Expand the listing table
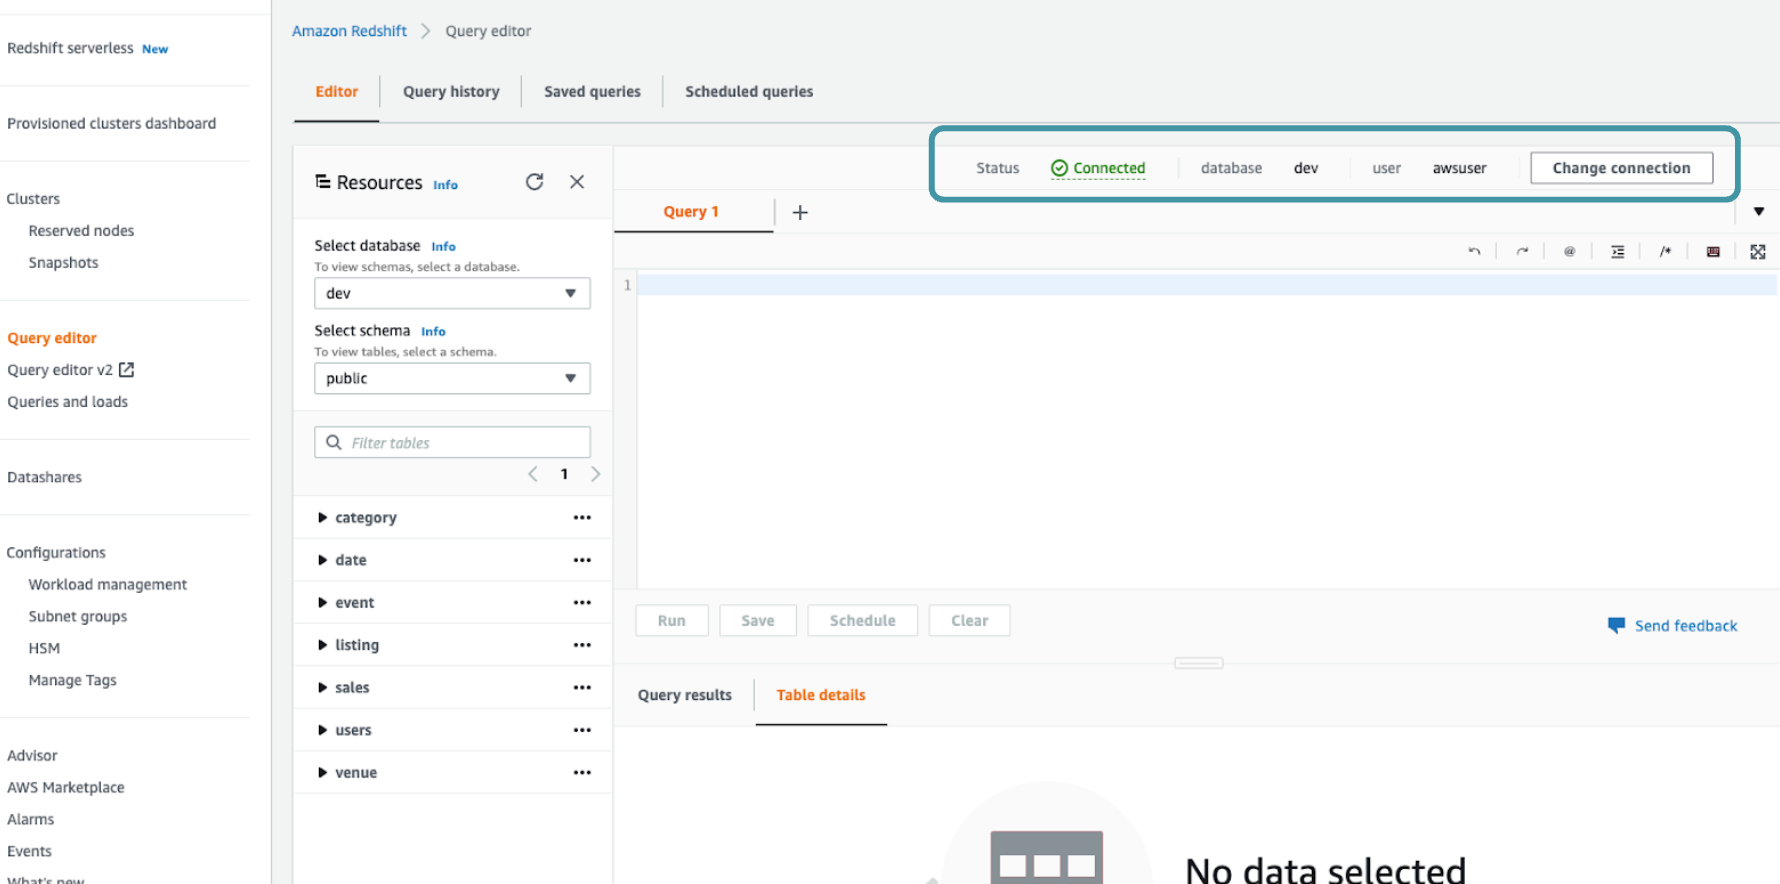This screenshot has height=884, width=1780. [x=322, y=645]
